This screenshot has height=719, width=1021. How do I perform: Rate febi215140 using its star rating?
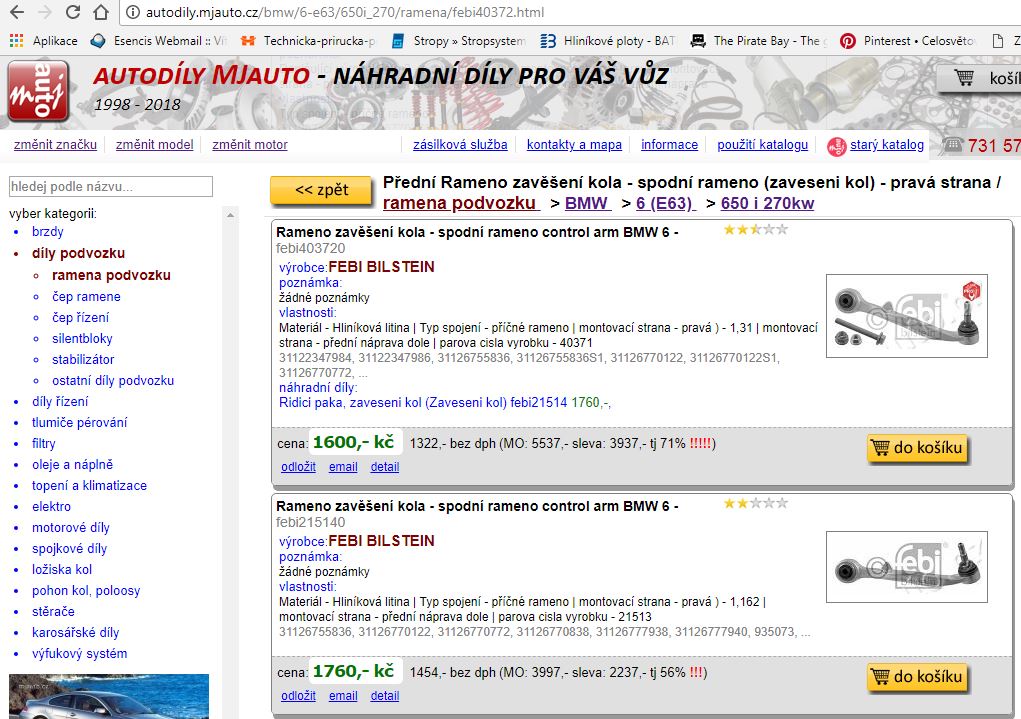coord(755,503)
